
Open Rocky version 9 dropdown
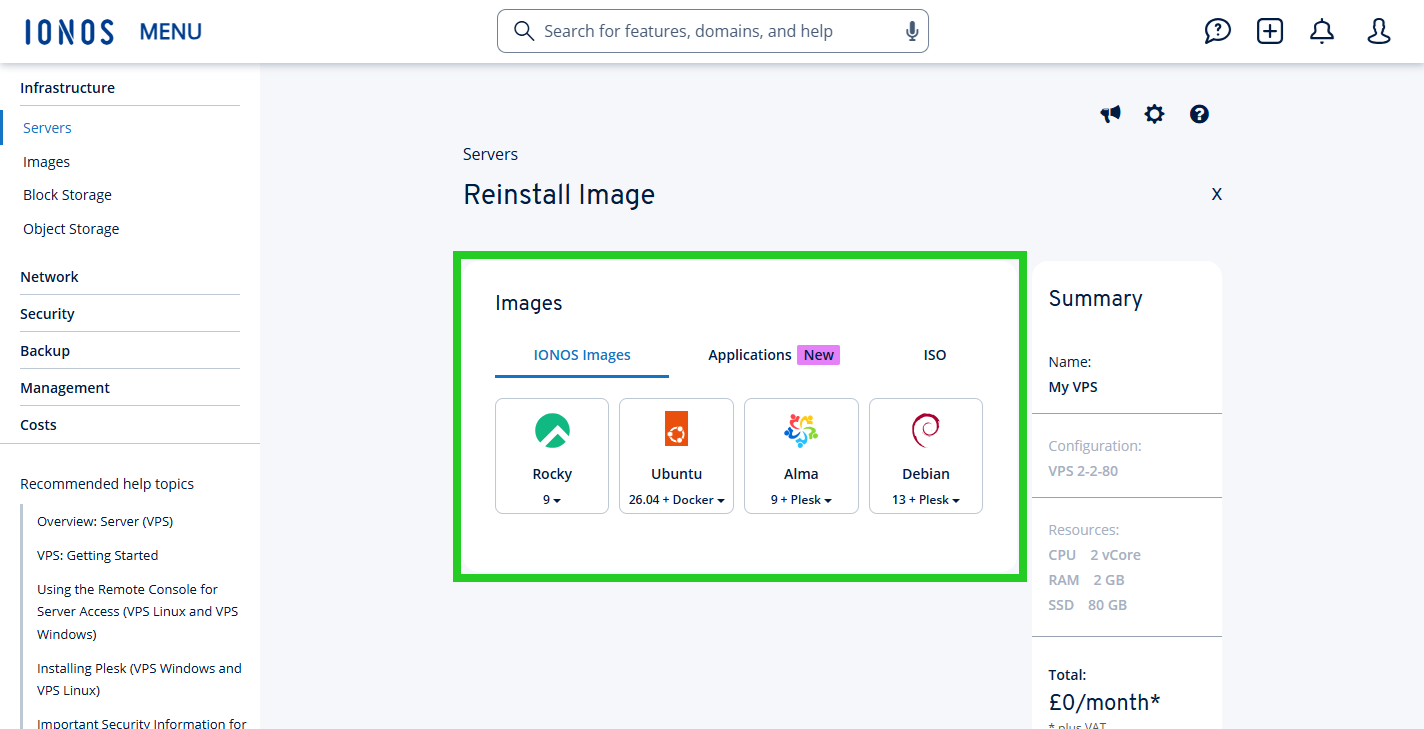[x=552, y=500]
